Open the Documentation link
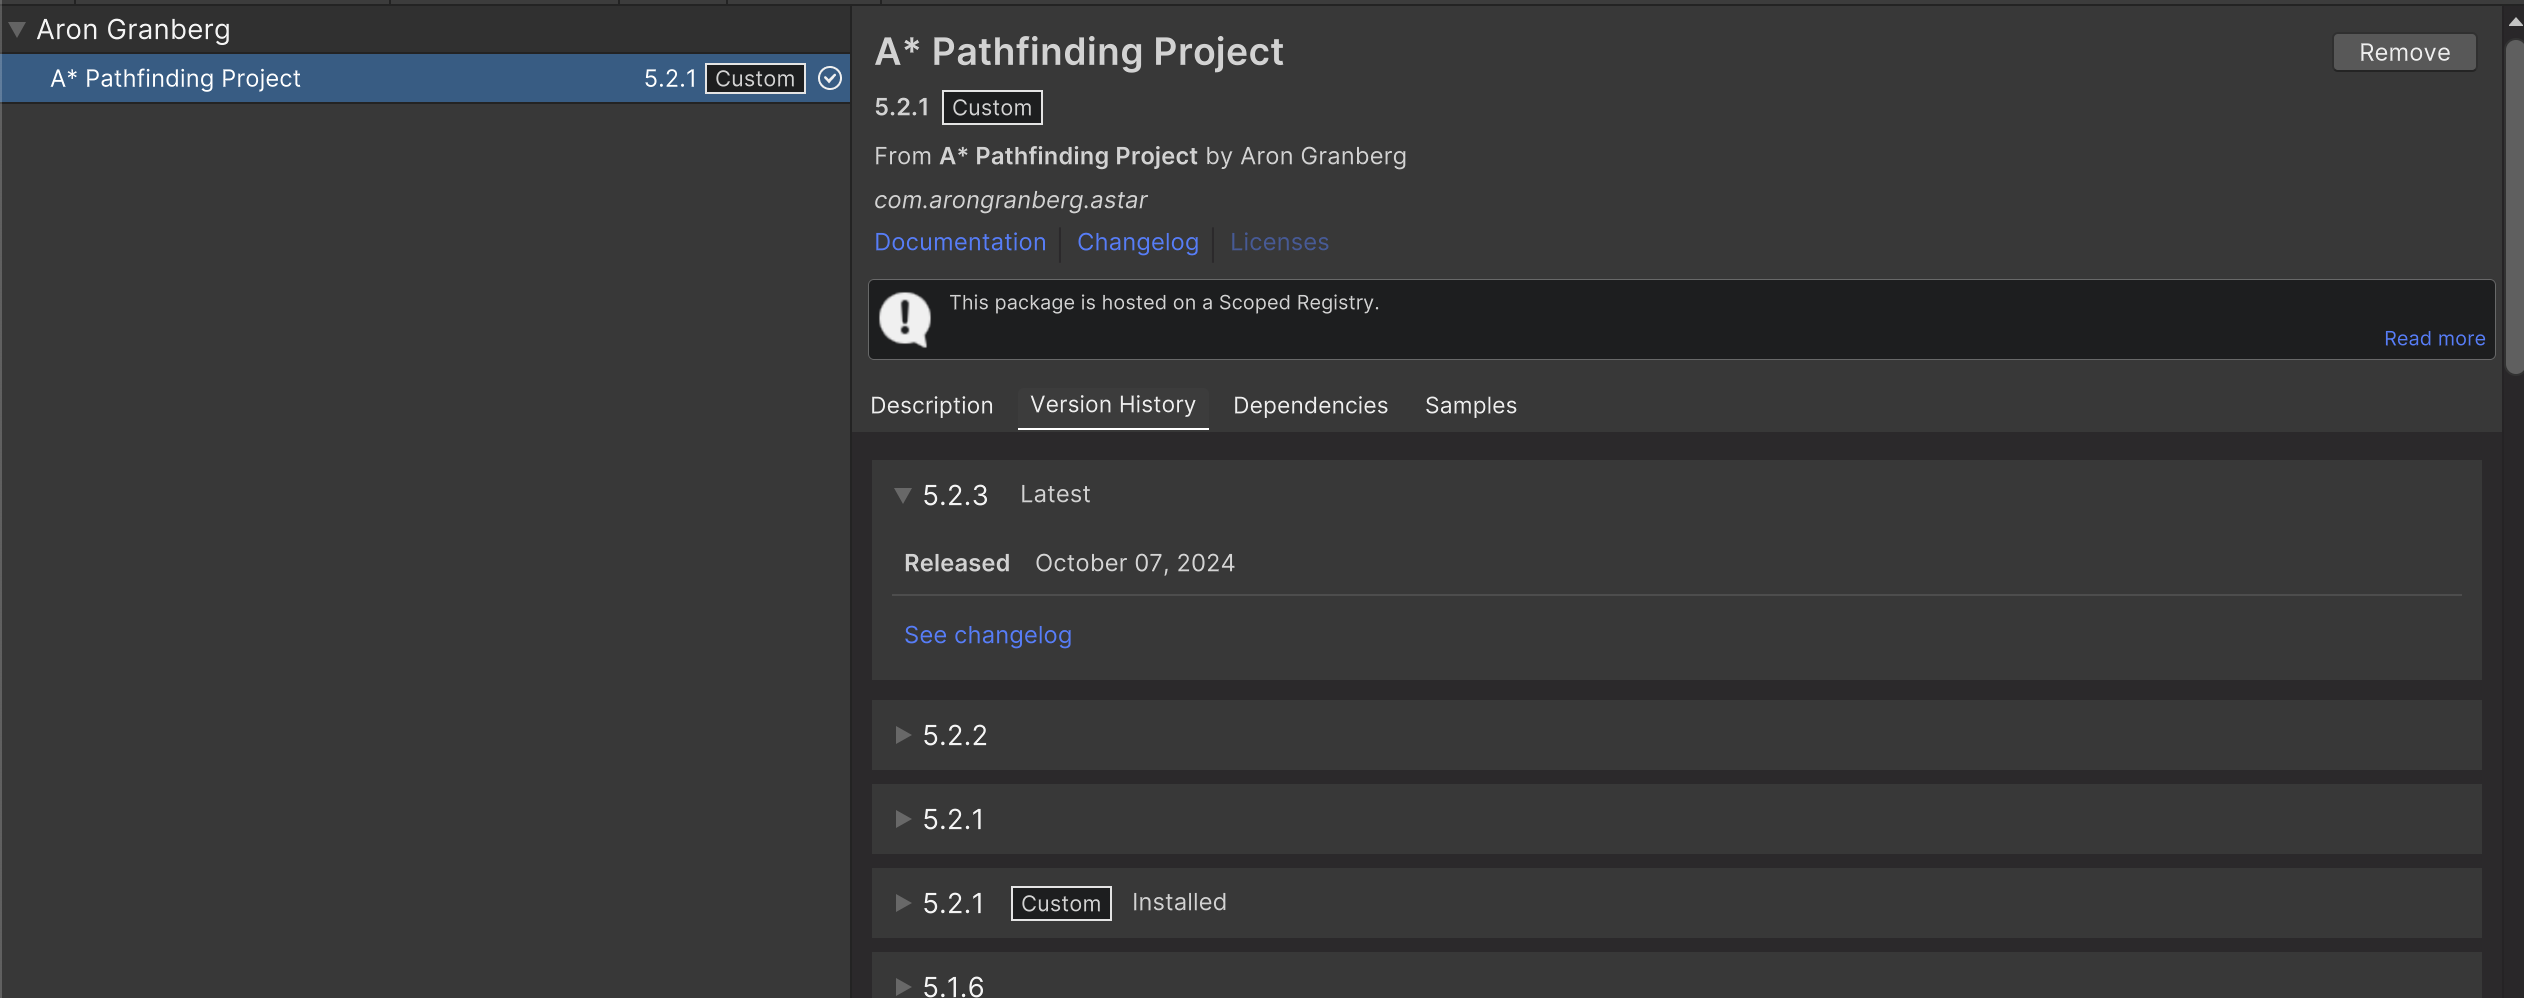This screenshot has width=2524, height=998. click(960, 242)
